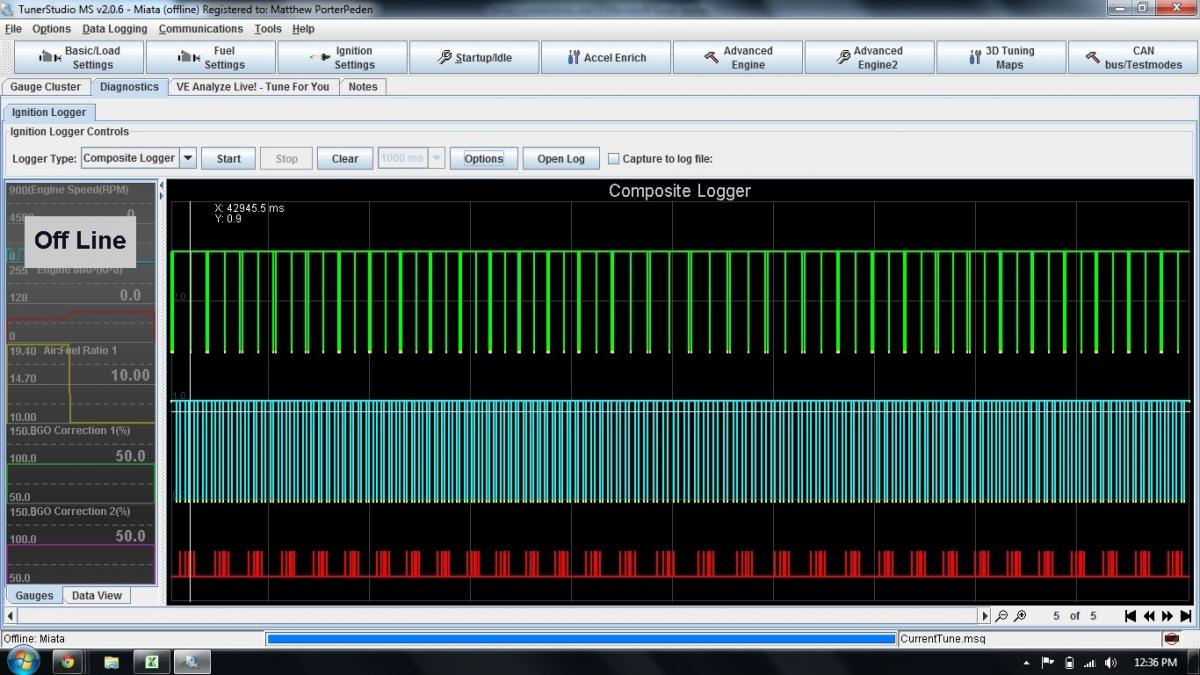1200x675 pixels.
Task: Switch to the Gauge Cluster tab
Action: pos(46,87)
